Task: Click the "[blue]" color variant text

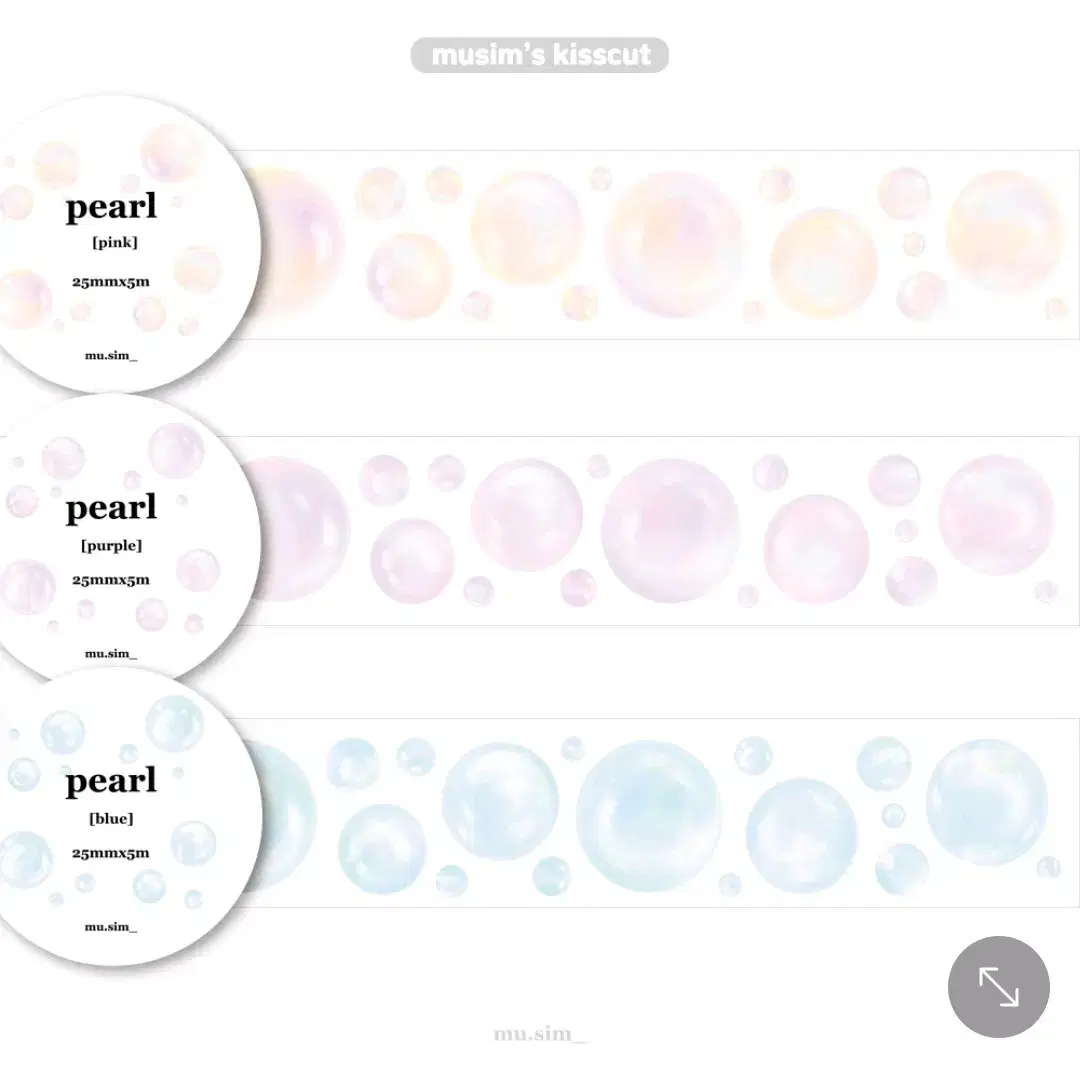Action: pyautogui.click(x=111, y=819)
